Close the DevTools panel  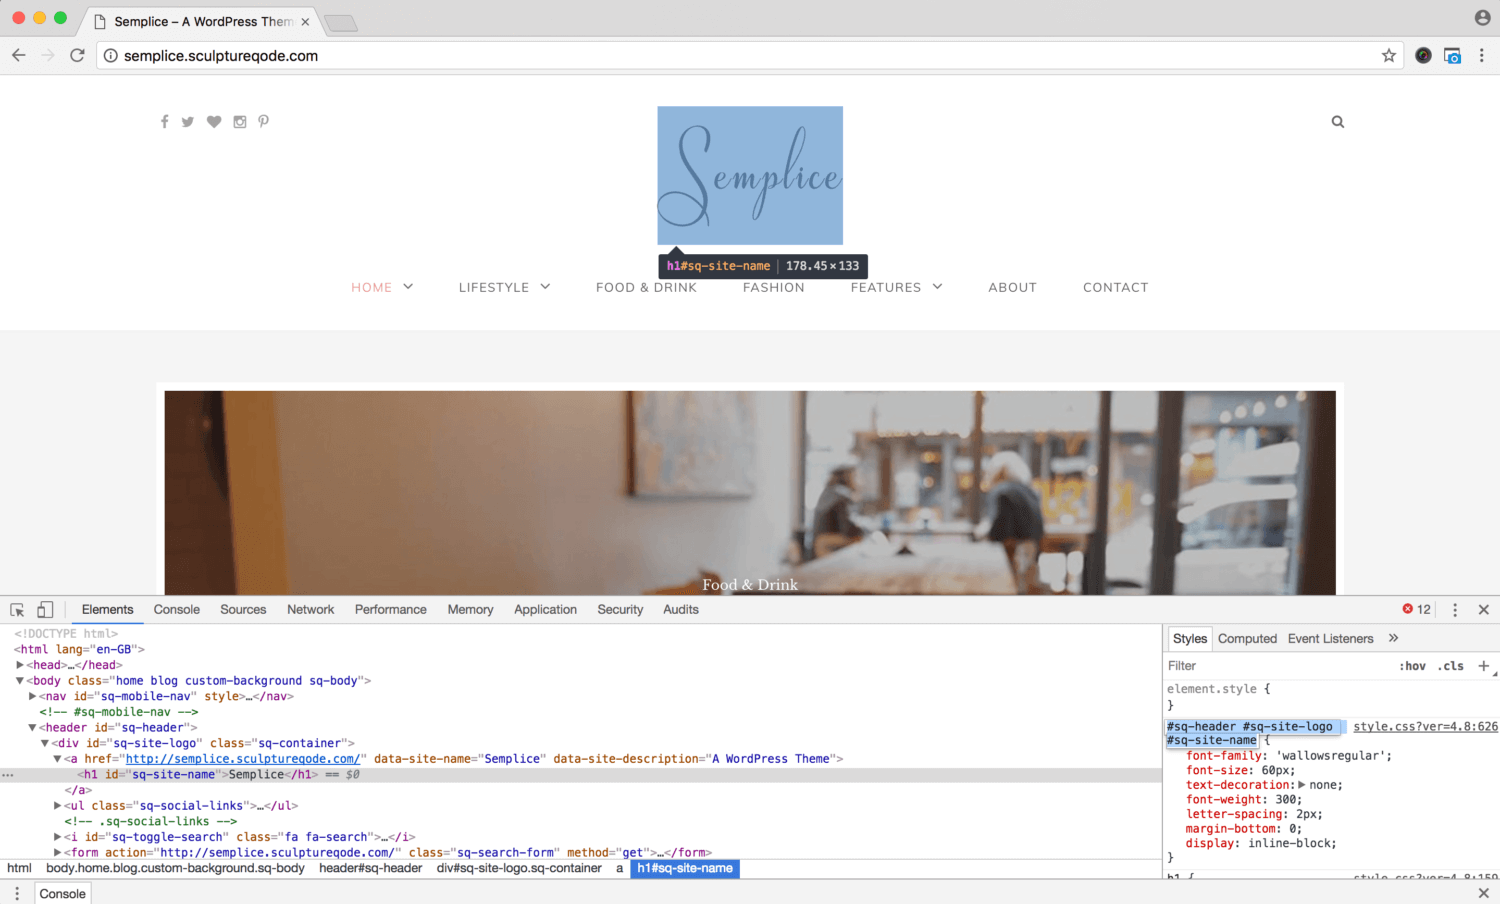tap(1484, 610)
